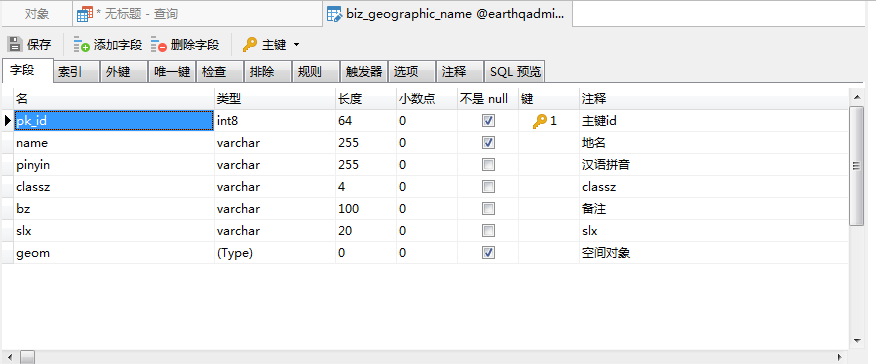
Task: Click the 长度 column header
Action: pyautogui.click(x=366, y=99)
